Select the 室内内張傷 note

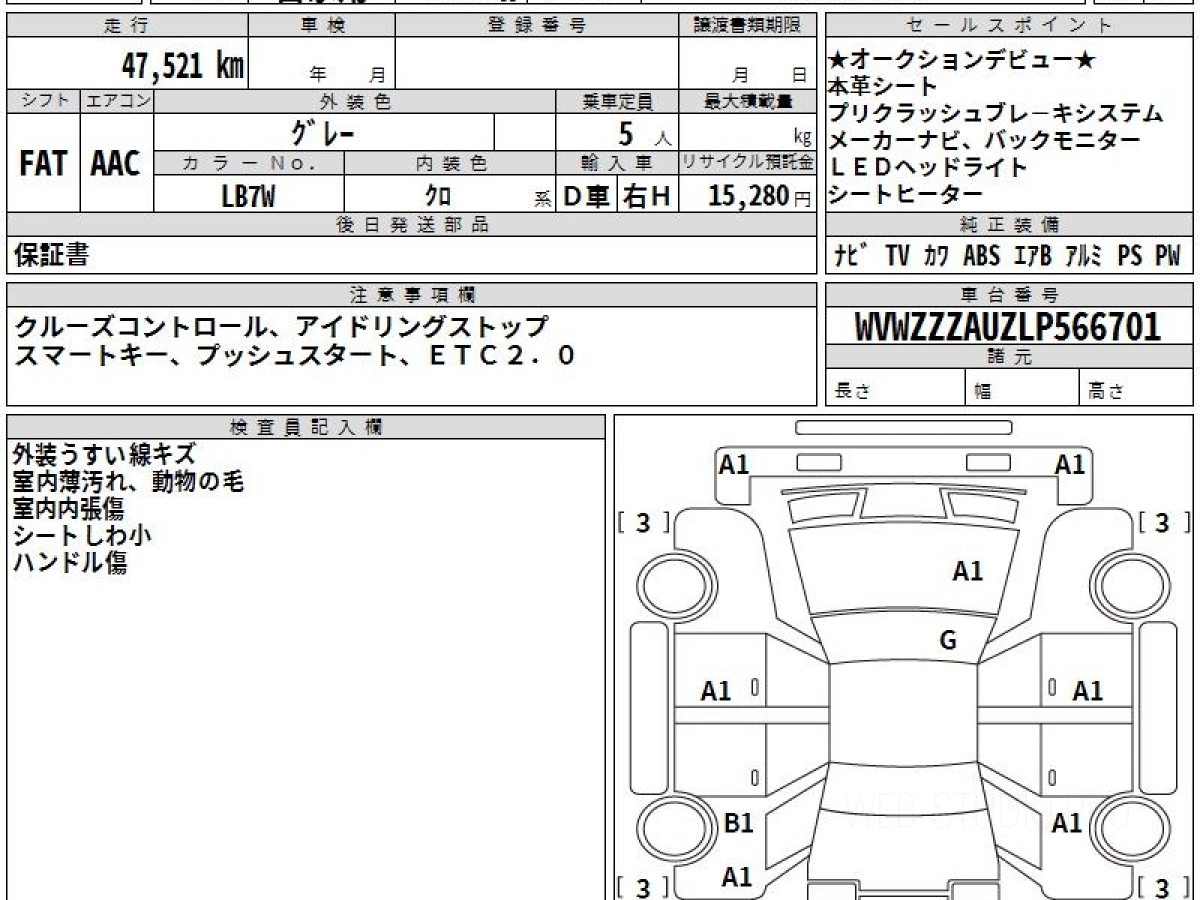(x=69, y=509)
